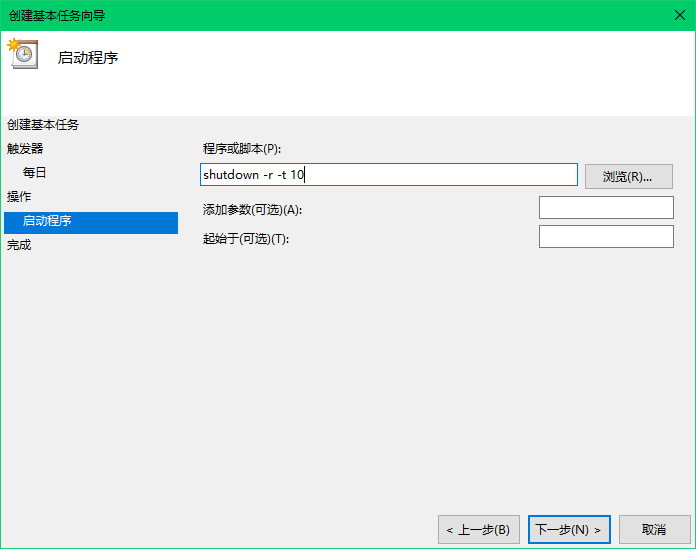Click the task scheduler clock icon
Image resolution: width=696 pixels, height=549 pixels.
(23, 54)
